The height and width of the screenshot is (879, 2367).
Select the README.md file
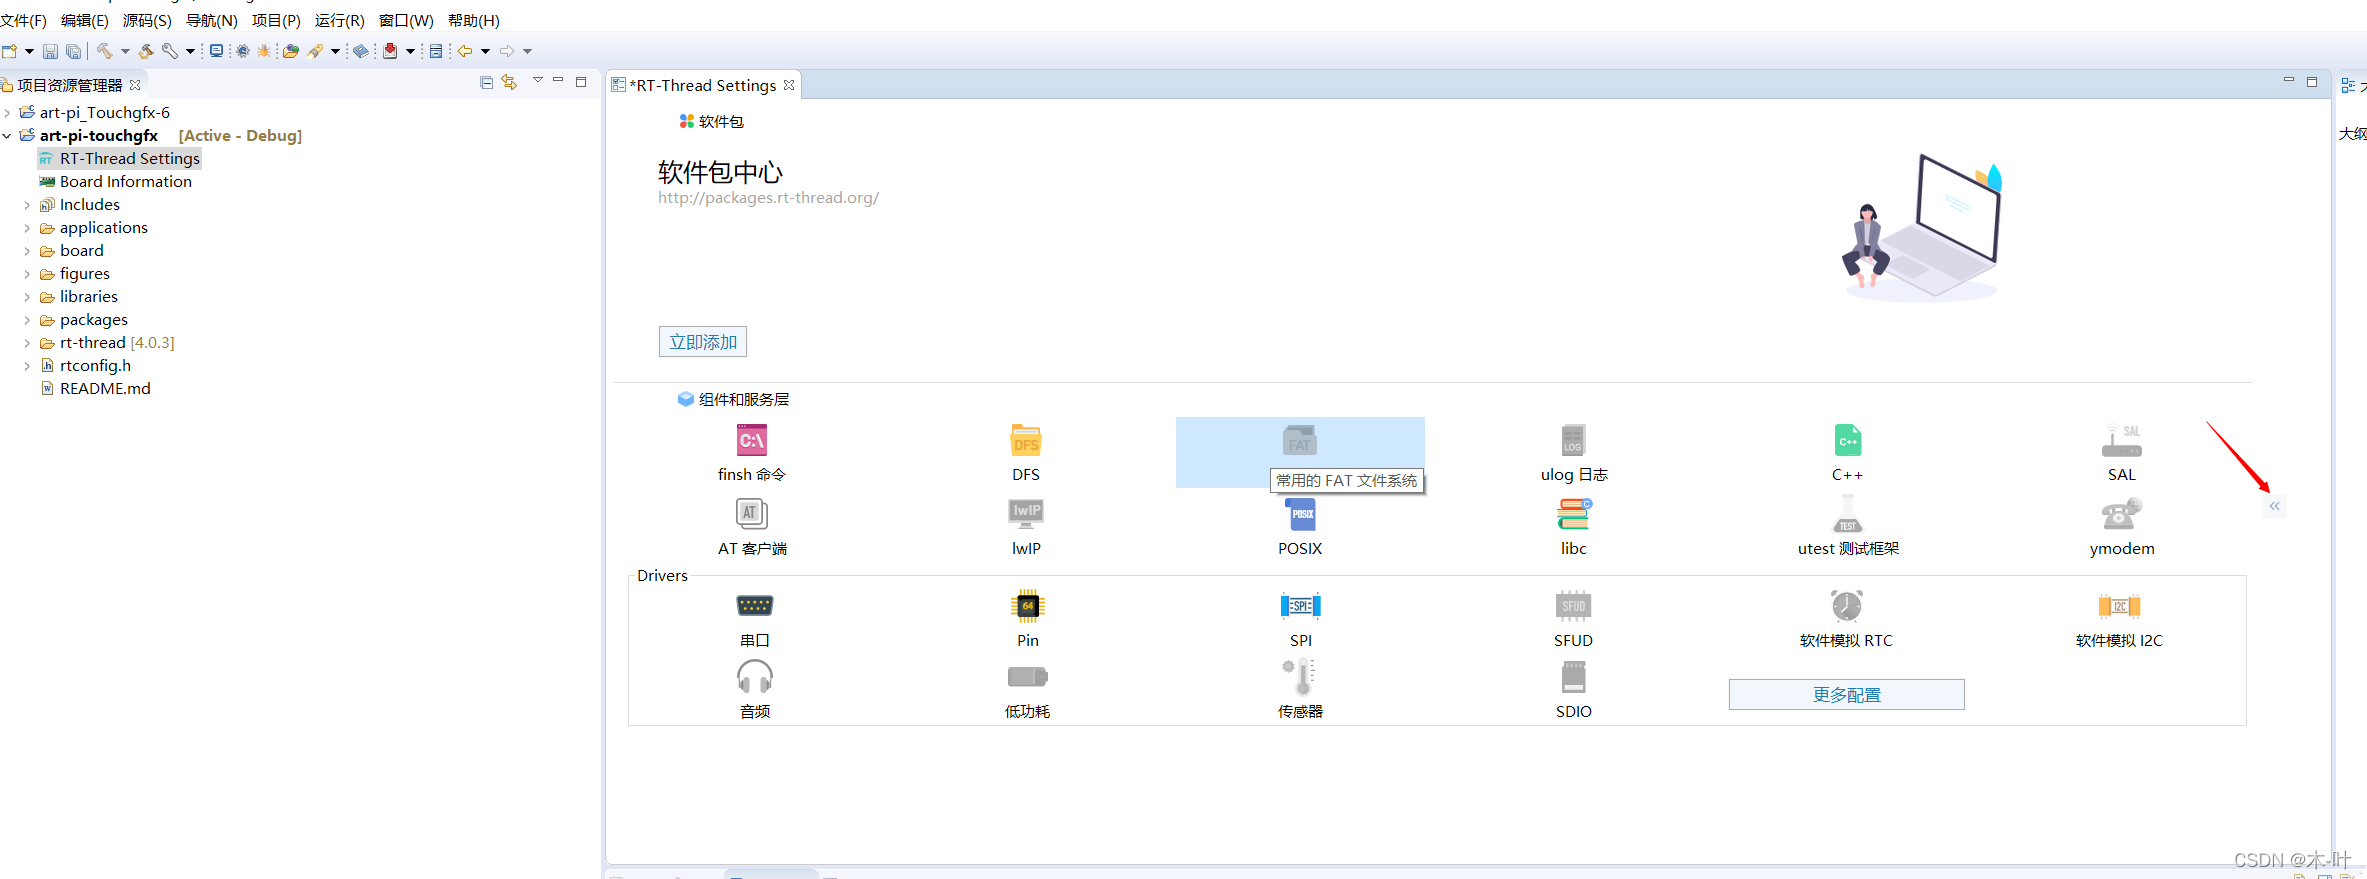[95, 389]
